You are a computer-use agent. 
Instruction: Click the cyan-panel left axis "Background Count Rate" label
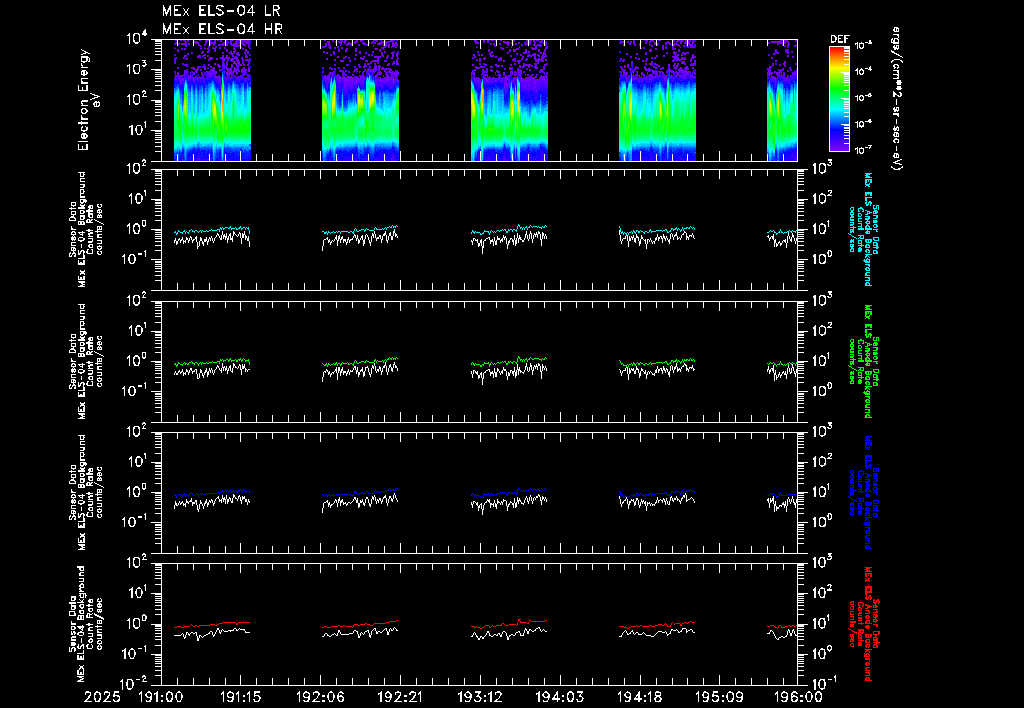coord(86,230)
